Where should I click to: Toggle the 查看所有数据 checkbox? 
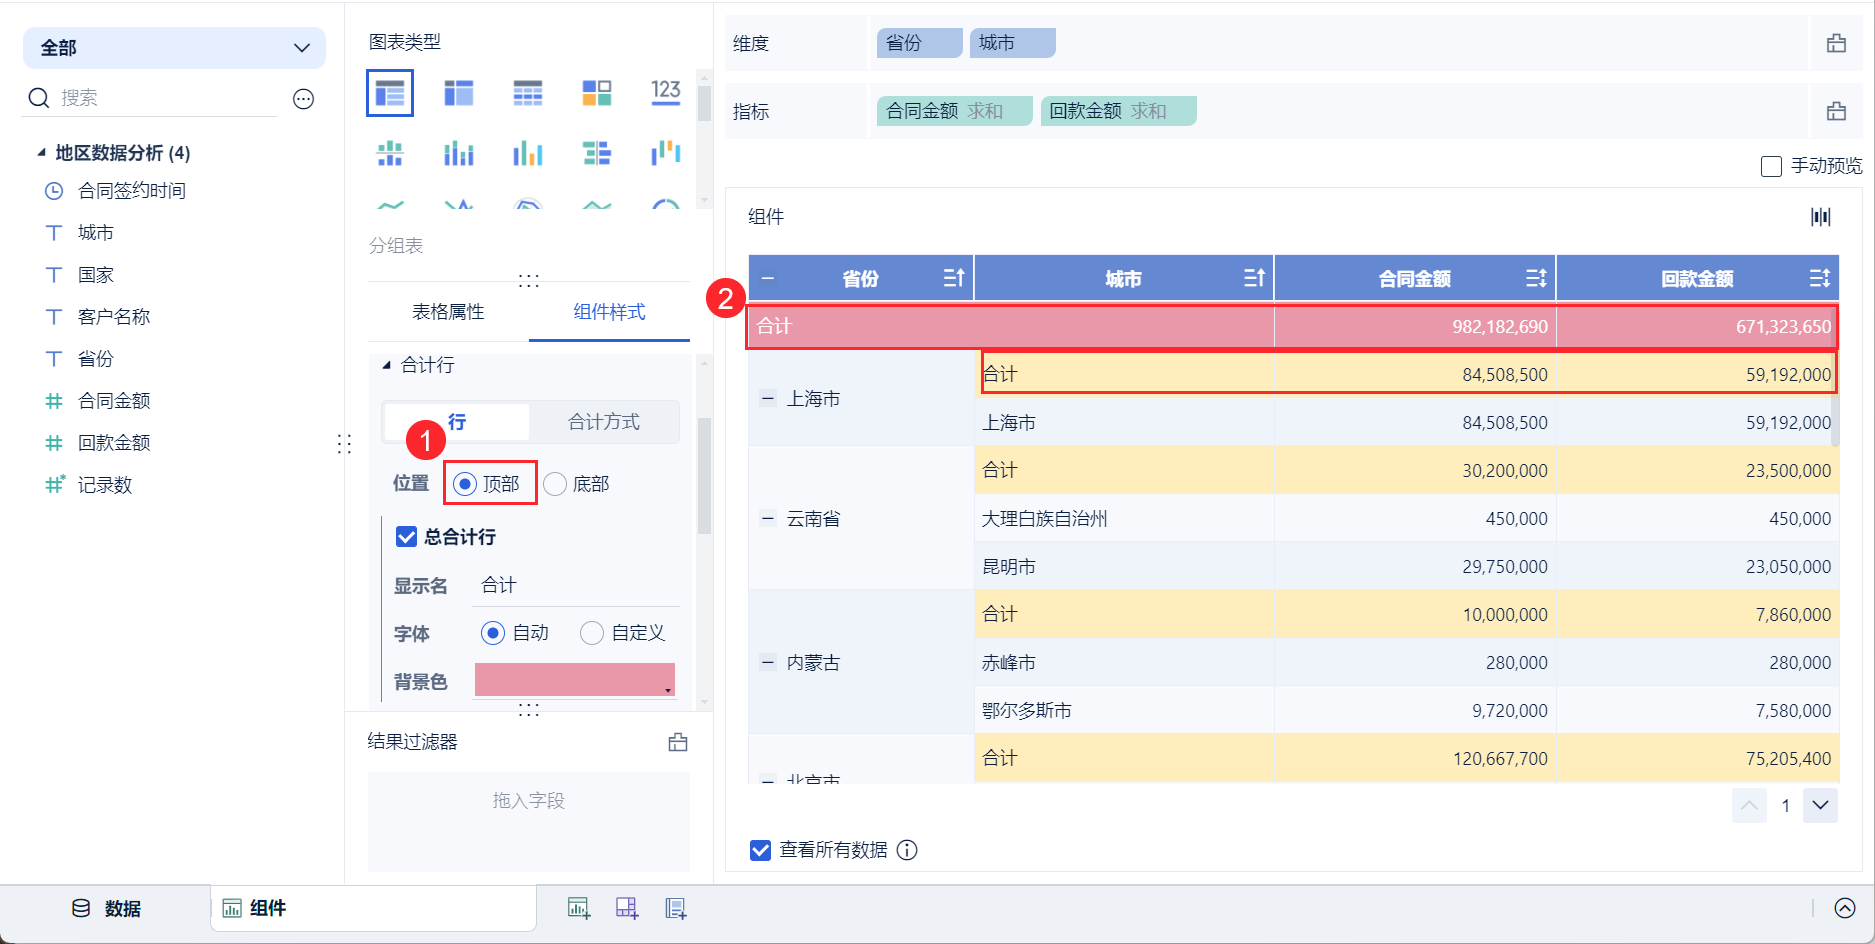[760, 850]
